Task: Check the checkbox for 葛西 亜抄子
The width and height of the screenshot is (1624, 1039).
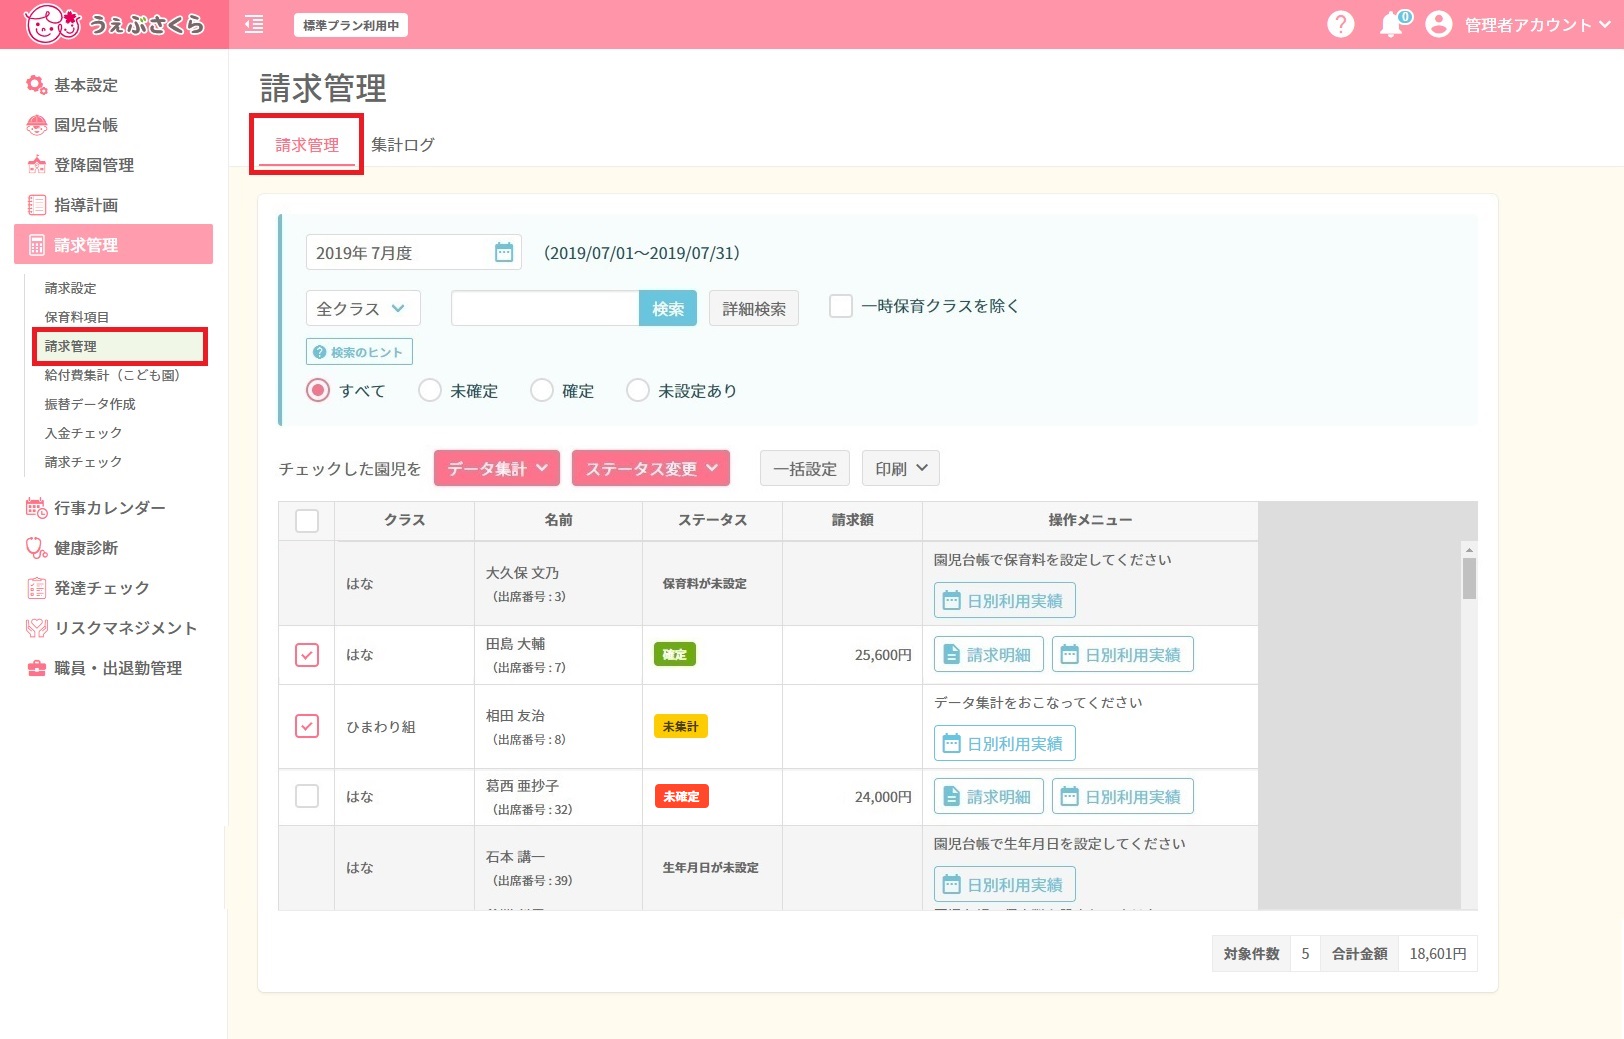Action: [x=307, y=796]
